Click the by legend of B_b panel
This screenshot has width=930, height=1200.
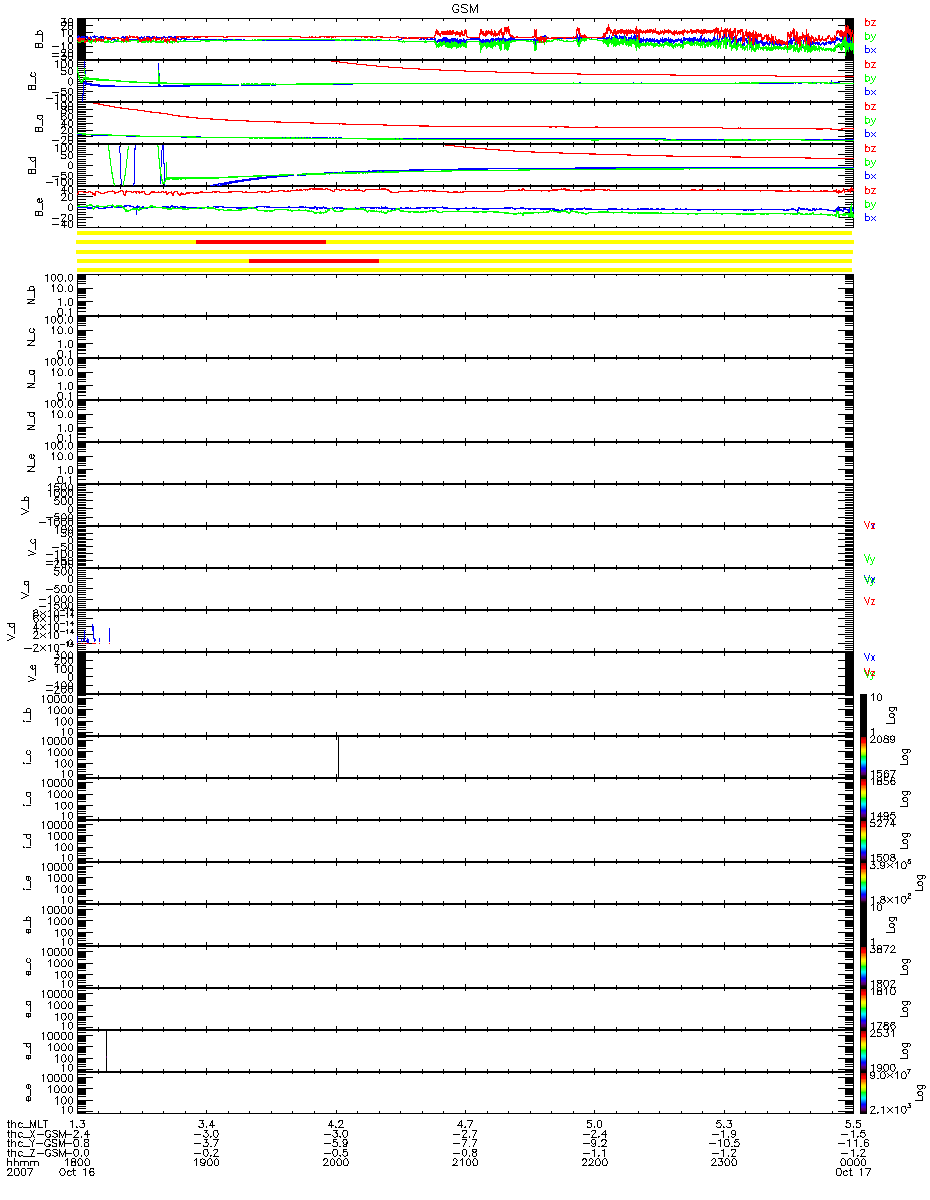[x=870, y=36]
